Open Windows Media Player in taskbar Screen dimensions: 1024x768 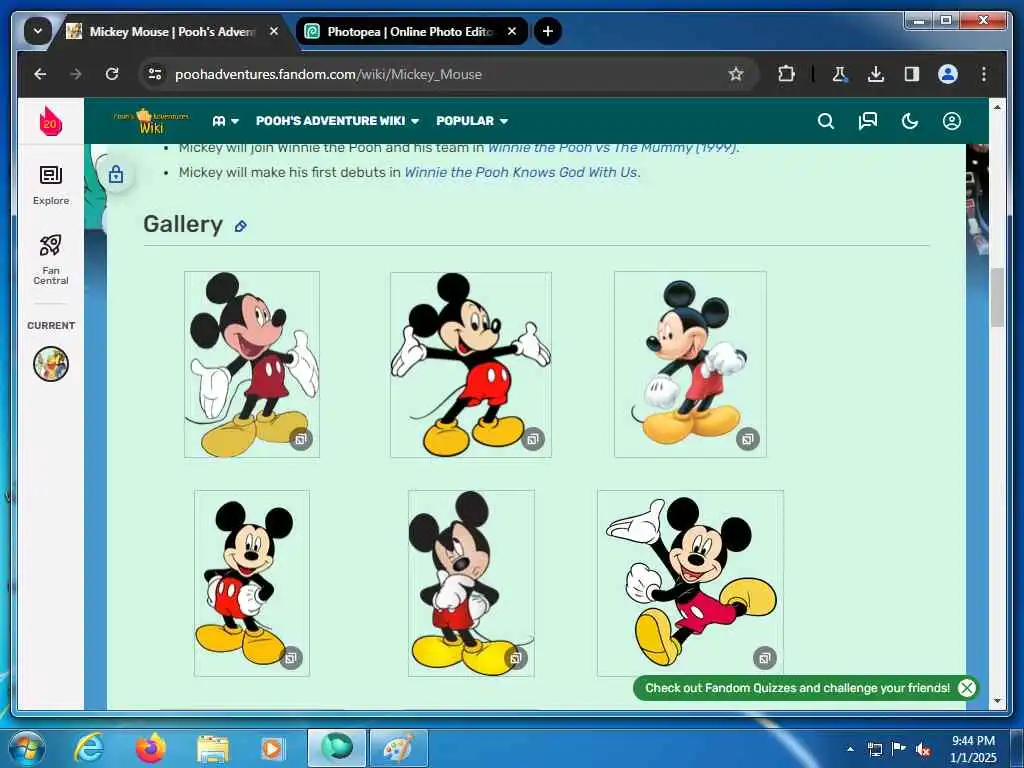coord(272,748)
